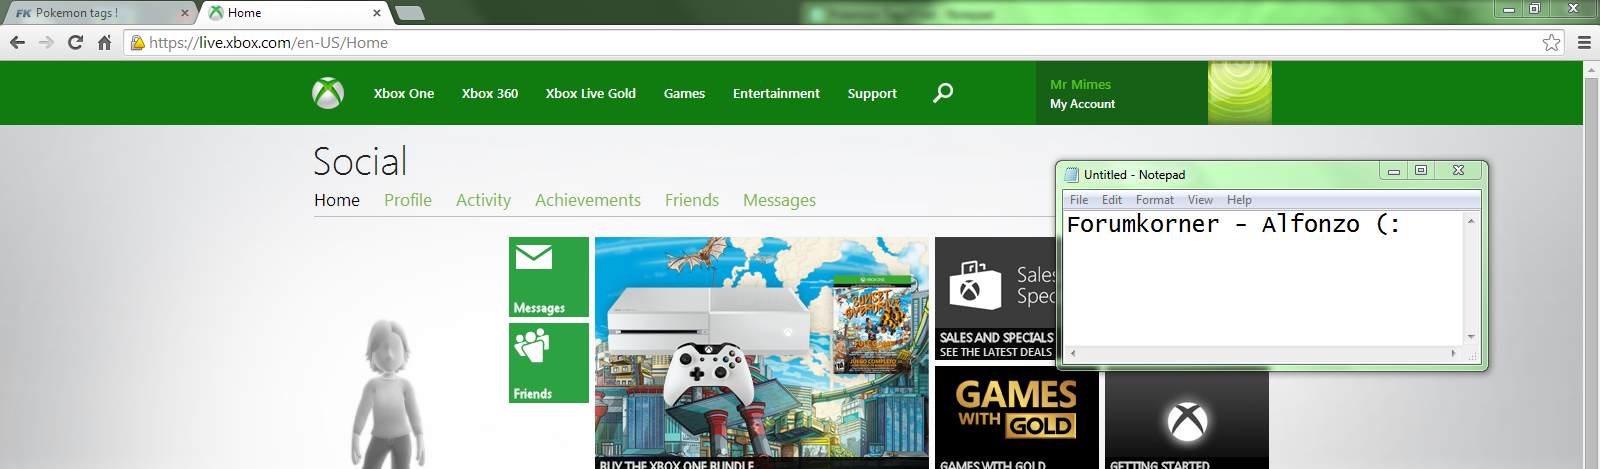Open the My Account link
The height and width of the screenshot is (469, 1600).
coord(1082,104)
